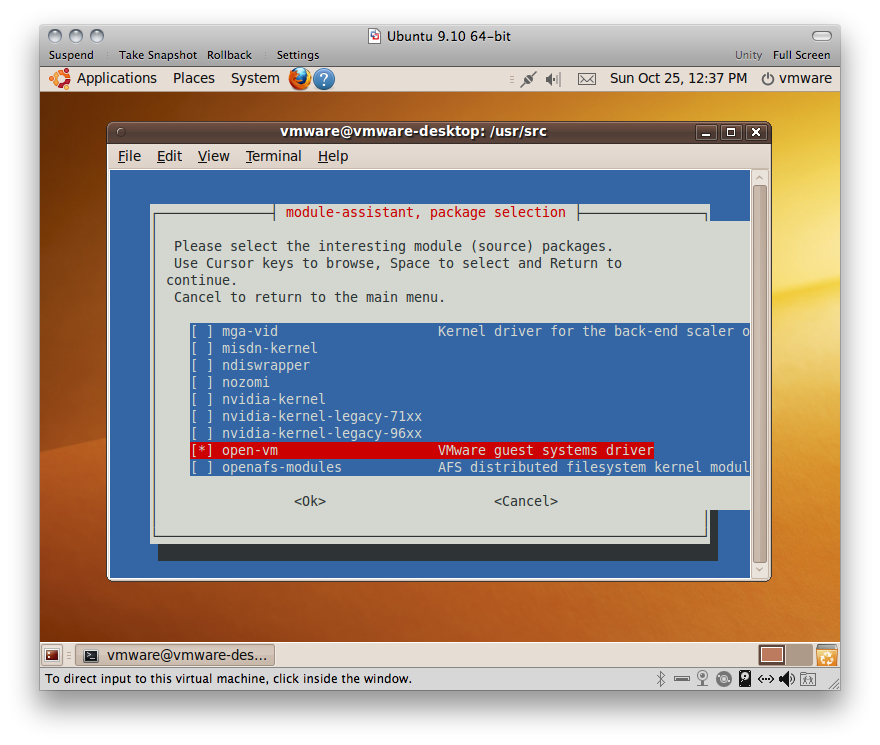Toggle the nozomi checkbox
The height and width of the screenshot is (745, 880).
point(201,382)
